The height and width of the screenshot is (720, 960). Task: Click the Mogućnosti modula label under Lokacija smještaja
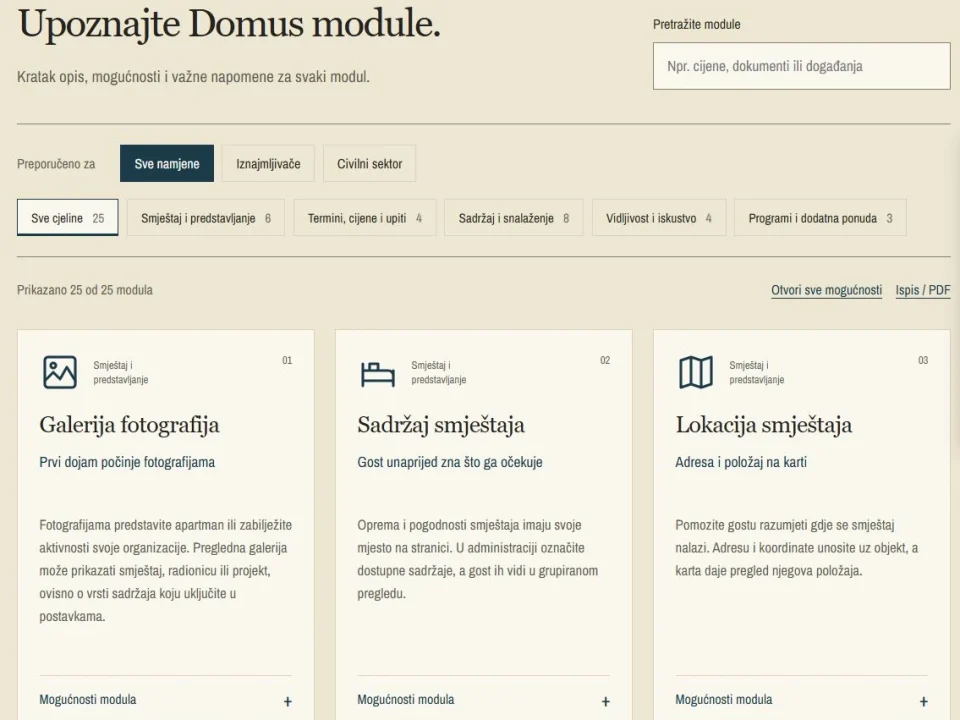pyautogui.click(x=724, y=699)
